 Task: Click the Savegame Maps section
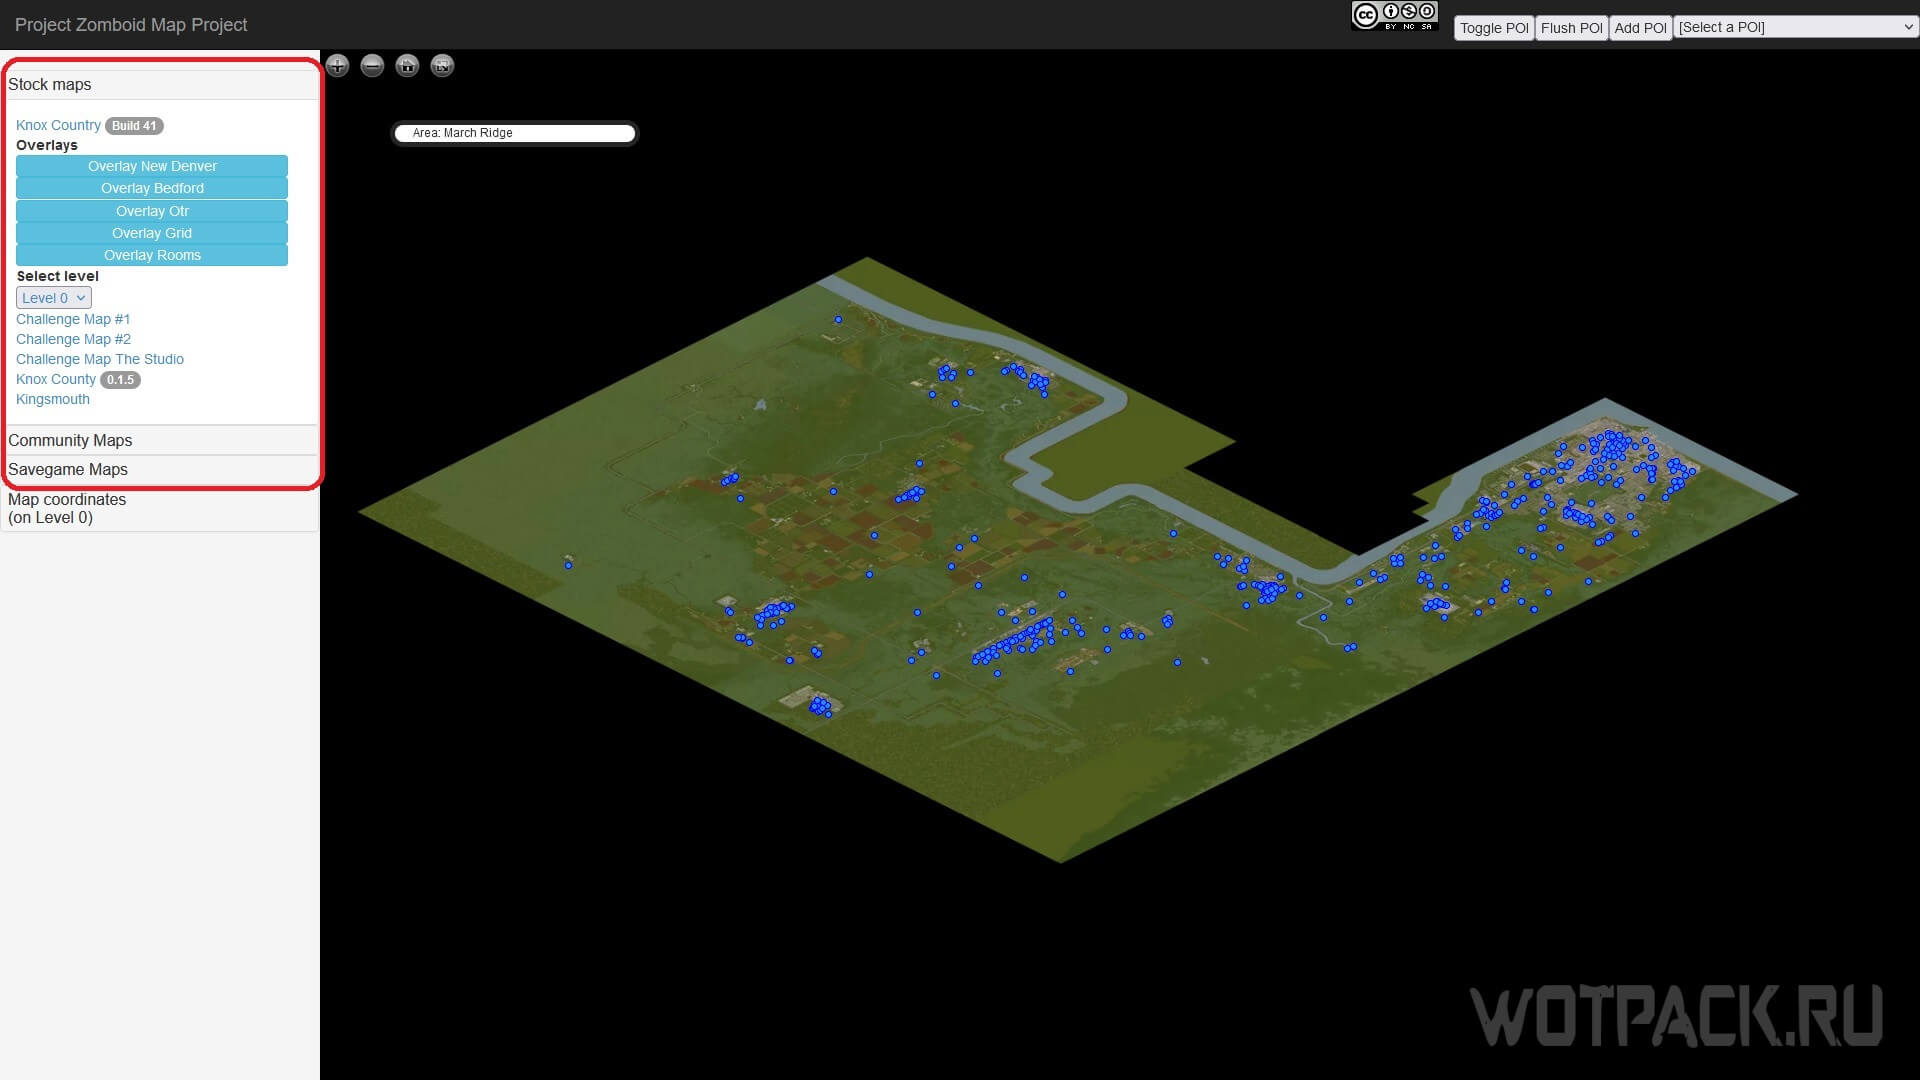click(67, 468)
